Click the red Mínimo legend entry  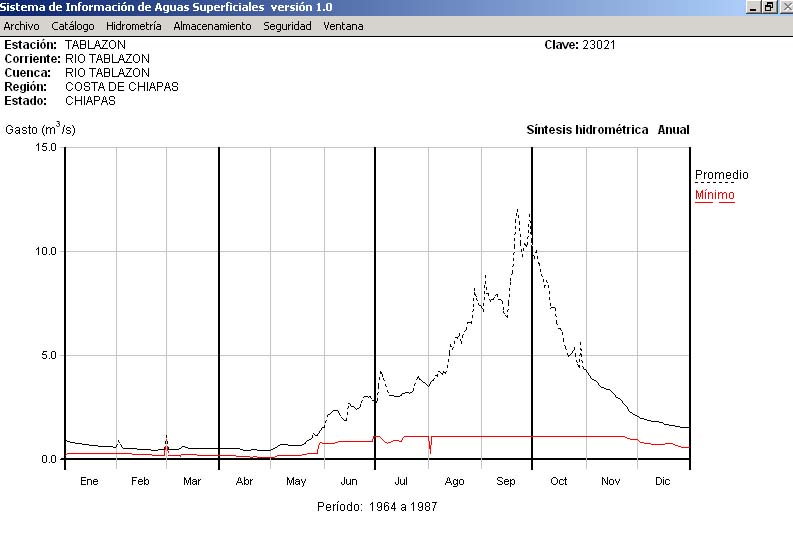[x=714, y=195]
